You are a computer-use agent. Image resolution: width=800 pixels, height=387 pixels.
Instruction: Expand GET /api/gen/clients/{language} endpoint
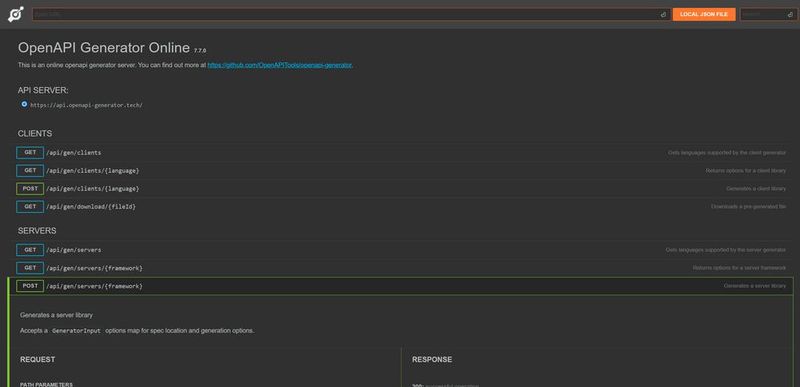tap(401, 171)
